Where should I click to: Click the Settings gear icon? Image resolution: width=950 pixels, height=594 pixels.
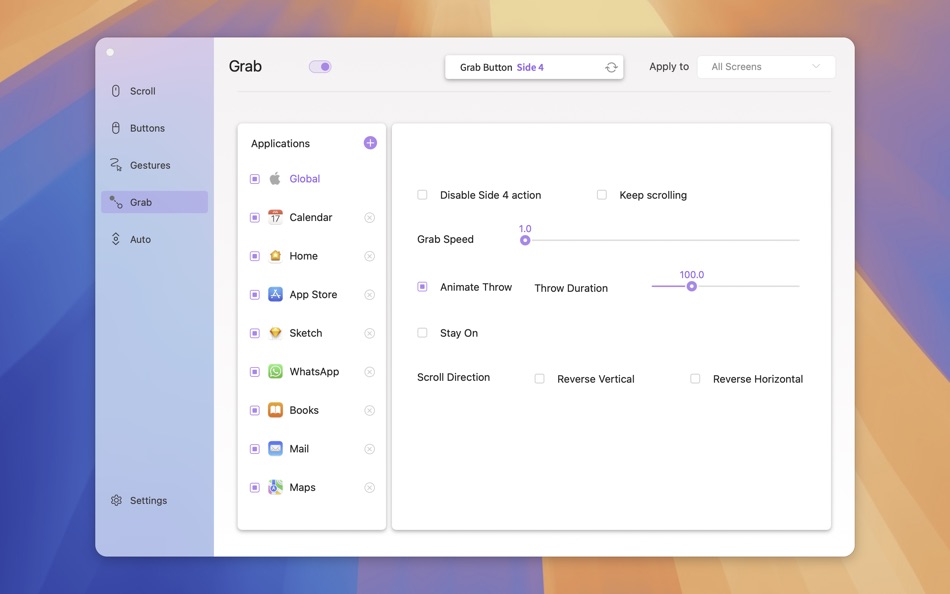pyautogui.click(x=116, y=500)
